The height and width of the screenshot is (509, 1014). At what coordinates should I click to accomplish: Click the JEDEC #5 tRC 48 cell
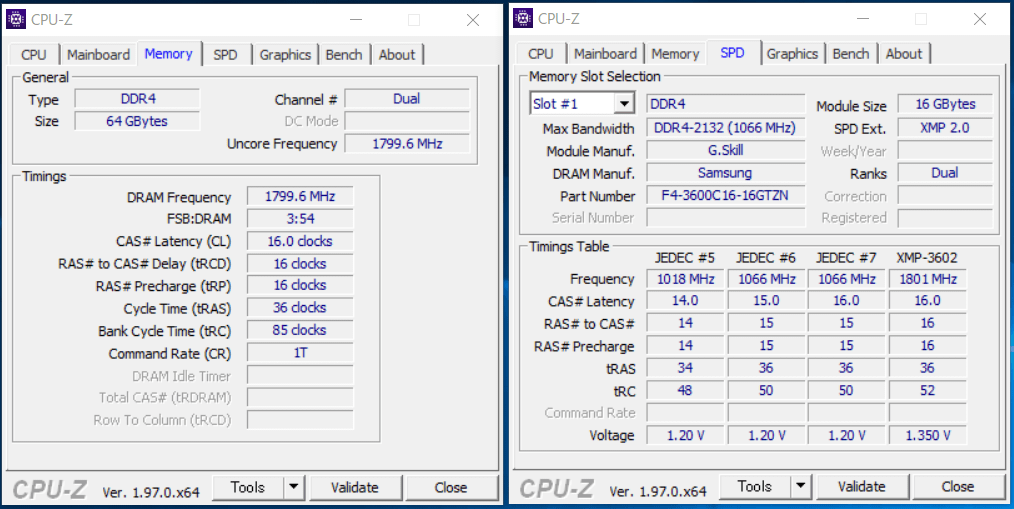pos(685,391)
